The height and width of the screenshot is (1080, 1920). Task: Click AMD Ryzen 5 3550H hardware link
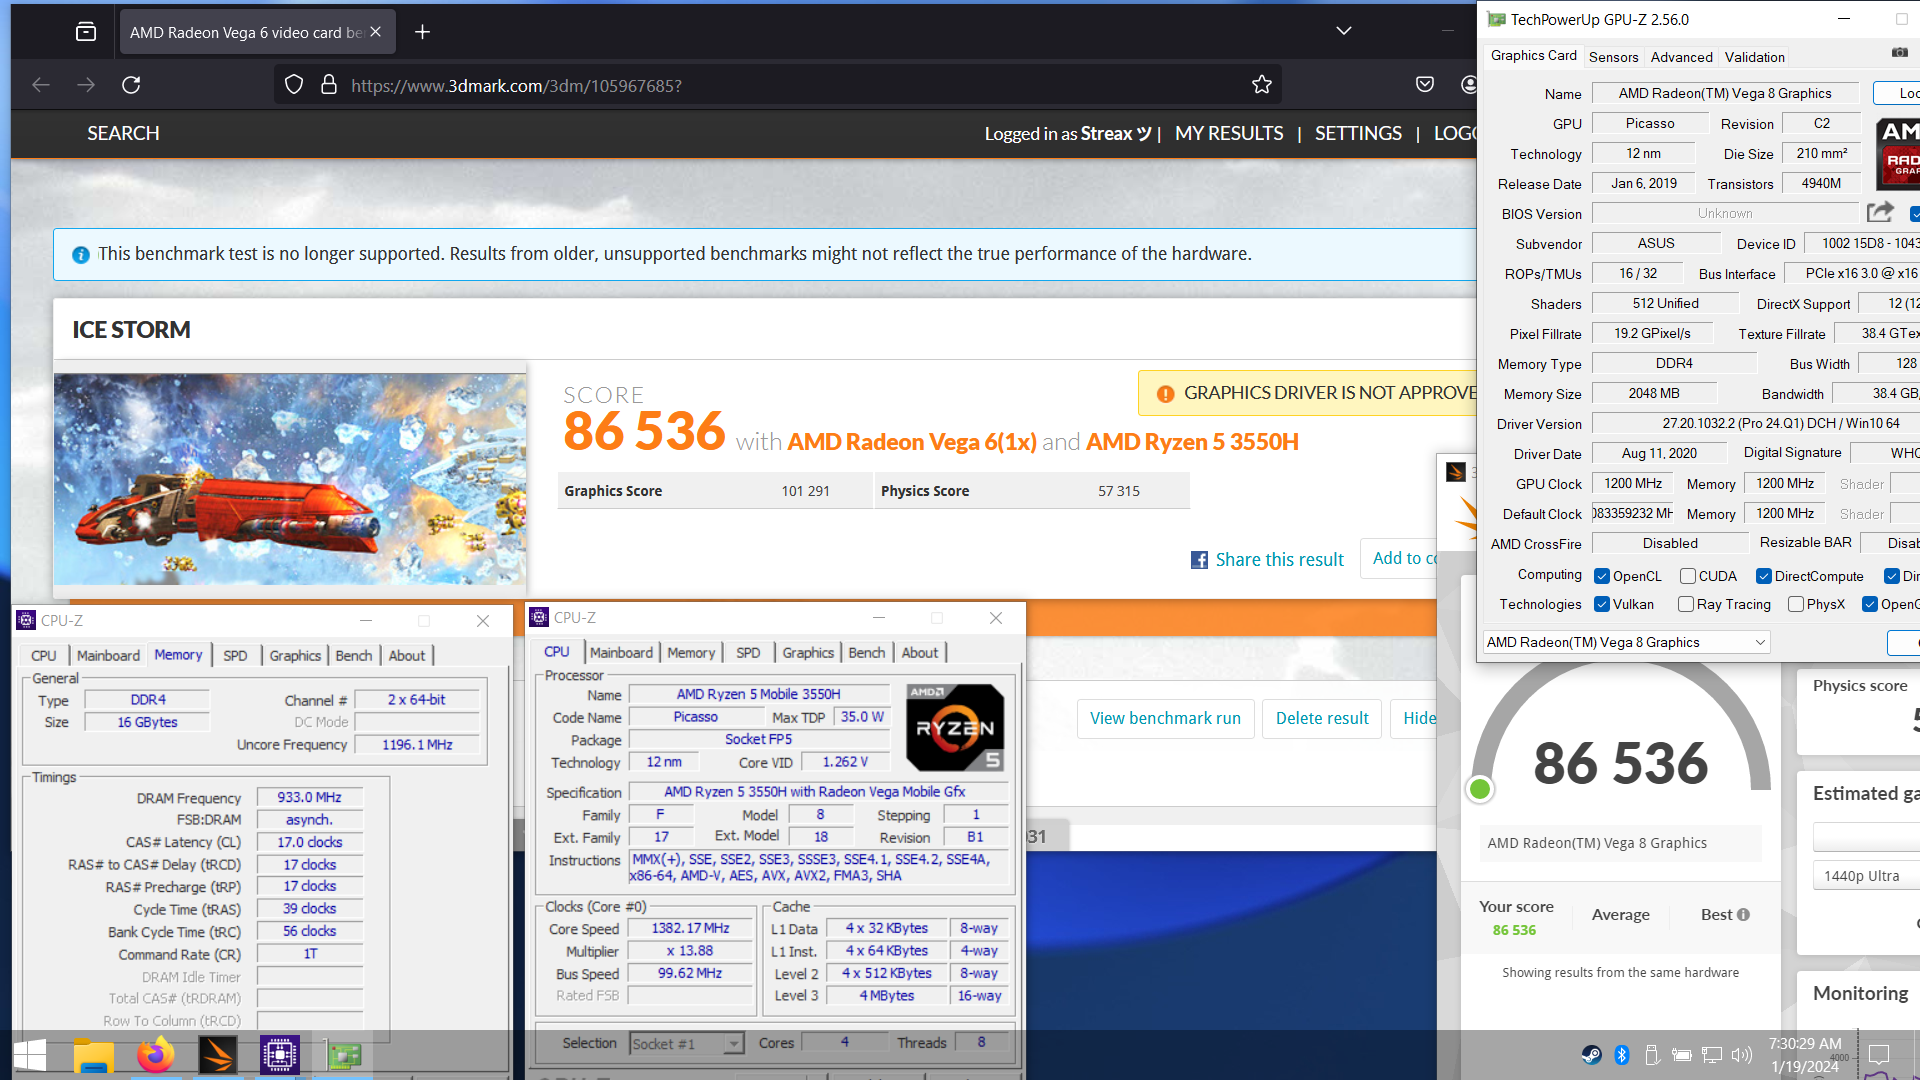1192,442
